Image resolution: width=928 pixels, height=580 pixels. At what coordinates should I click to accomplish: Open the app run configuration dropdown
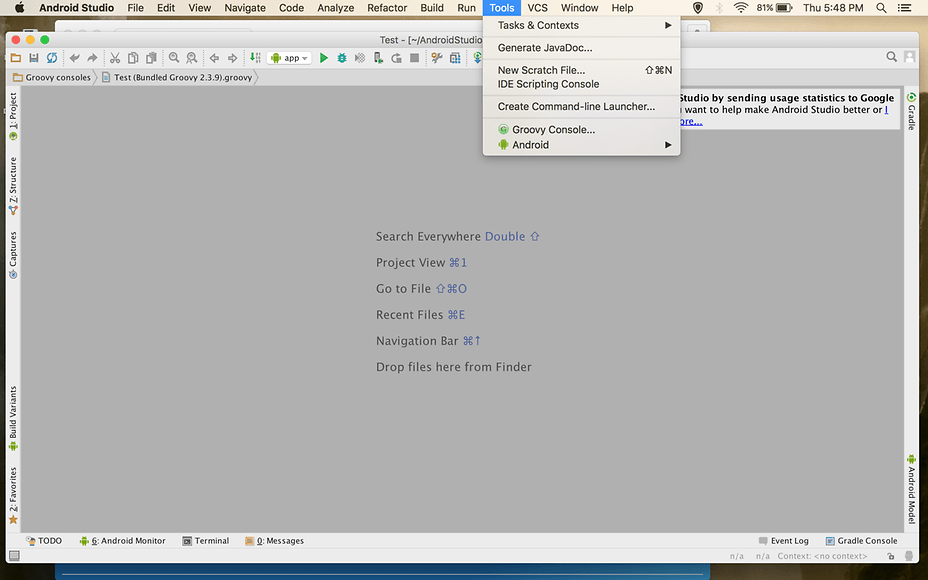[x=289, y=58]
